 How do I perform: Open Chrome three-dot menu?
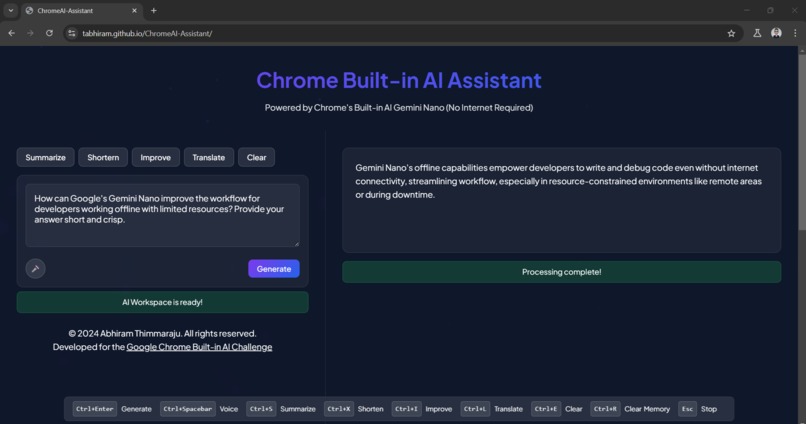795,33
